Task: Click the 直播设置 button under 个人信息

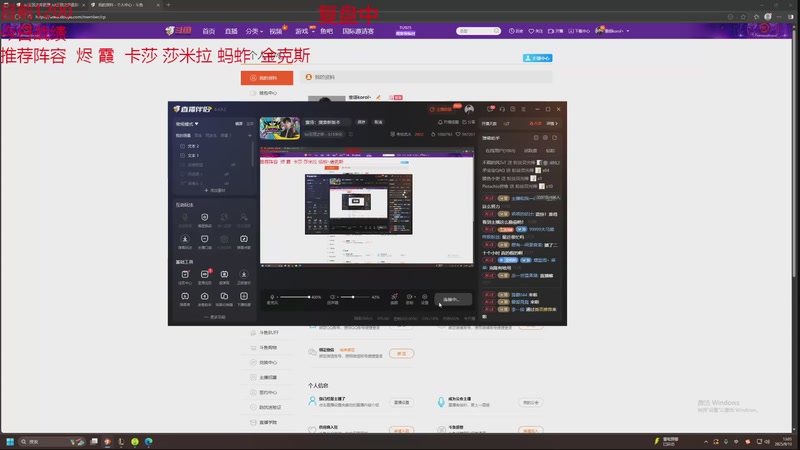Action: (x=402, y=403)
